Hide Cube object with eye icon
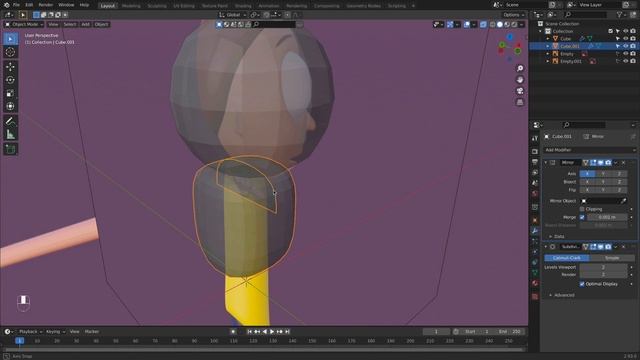 (625, 38)
